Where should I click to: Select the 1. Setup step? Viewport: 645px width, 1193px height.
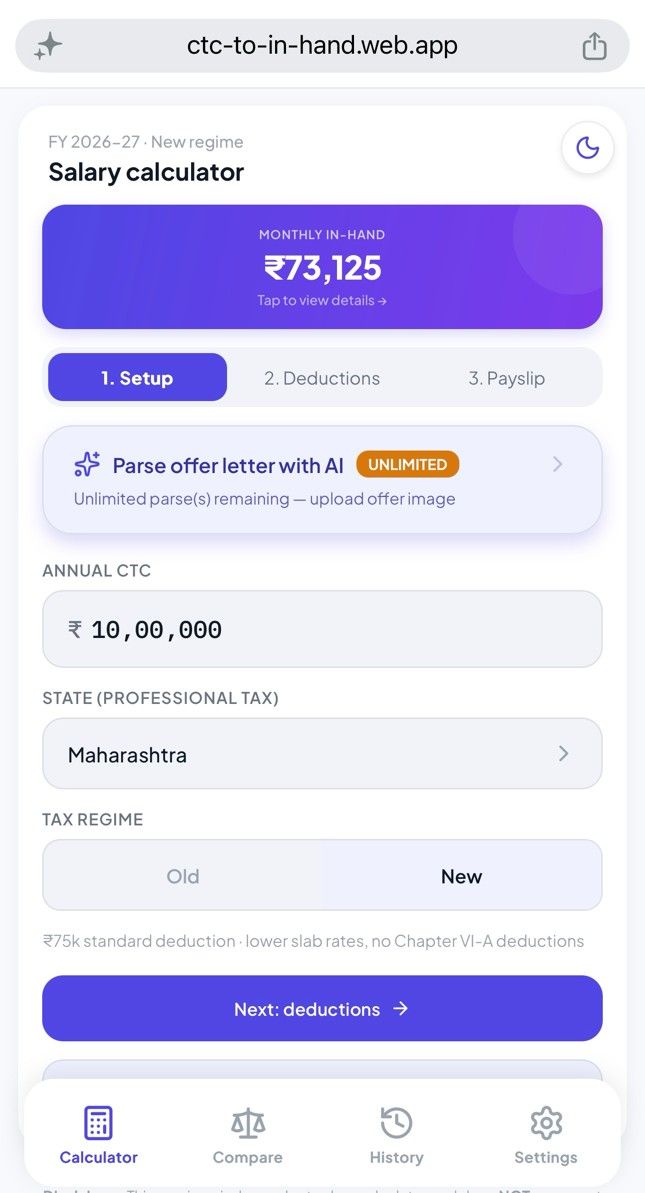(x=138, y=377)
